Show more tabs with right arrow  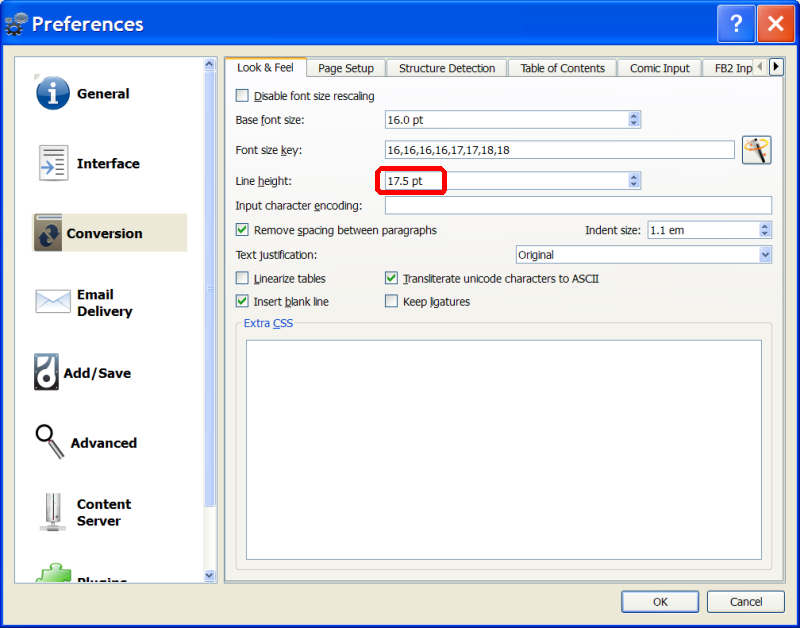tap(776, 67)
